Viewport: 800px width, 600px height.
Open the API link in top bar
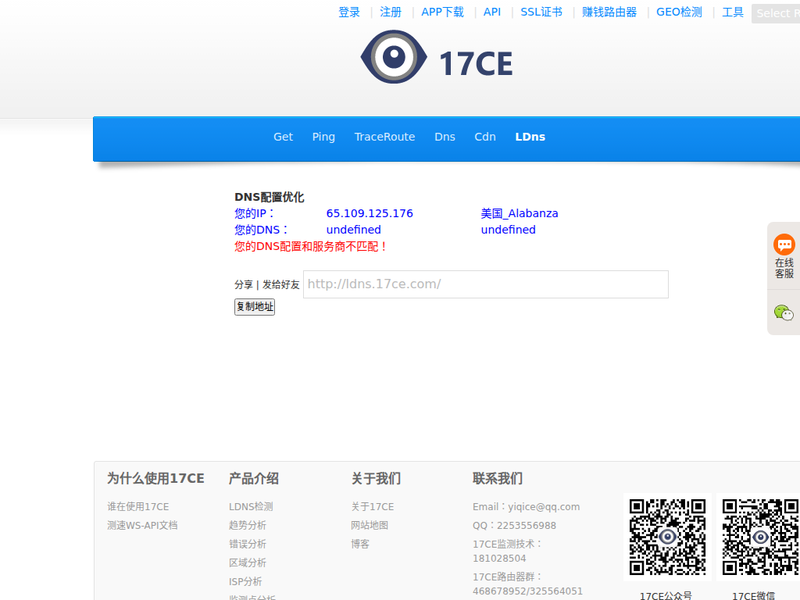click(492, 12)
